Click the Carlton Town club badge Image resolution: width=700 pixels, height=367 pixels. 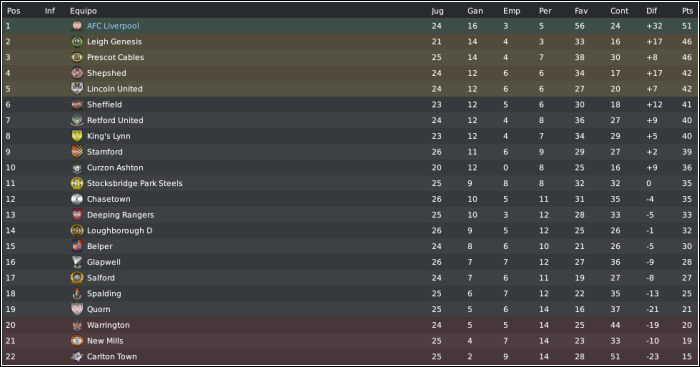point(77,356)
